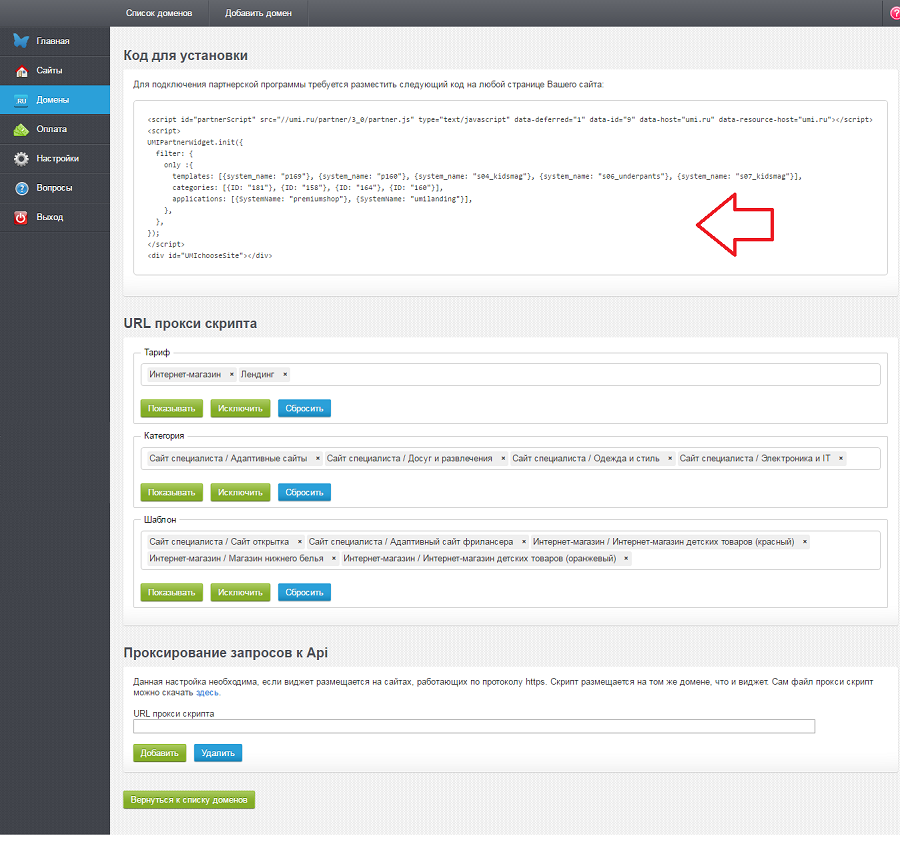900x846 pixels.
Task: Click the green icon next to Оплата
Action: (21, 130)
